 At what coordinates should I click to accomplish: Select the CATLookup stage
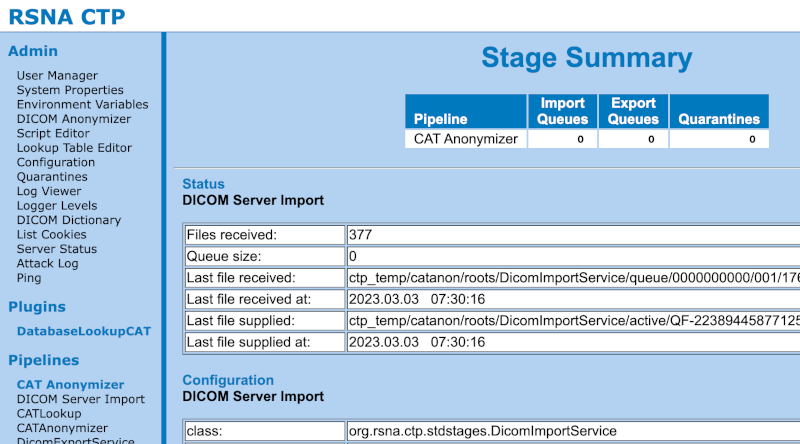point(49,413)
